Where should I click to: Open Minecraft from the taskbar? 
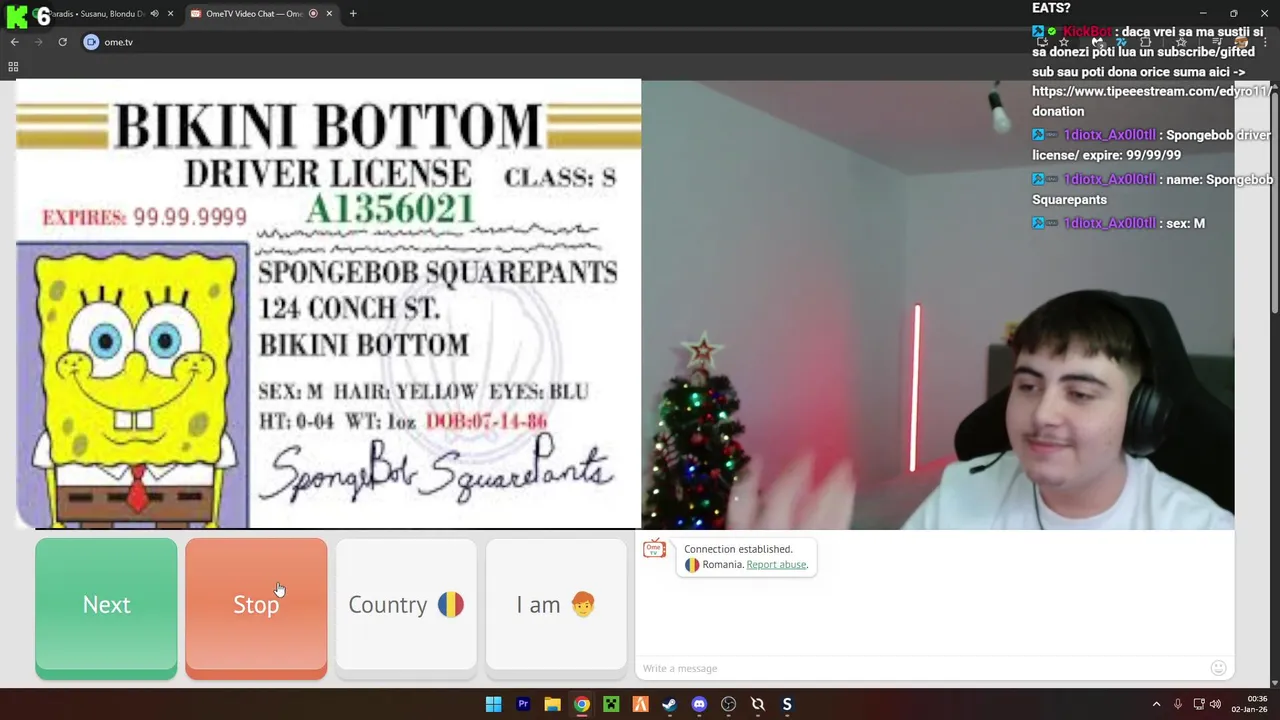[611, 704]
